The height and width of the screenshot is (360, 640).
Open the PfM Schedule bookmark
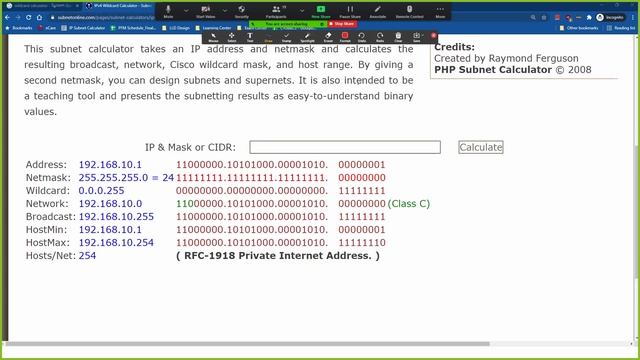(133, 28)
